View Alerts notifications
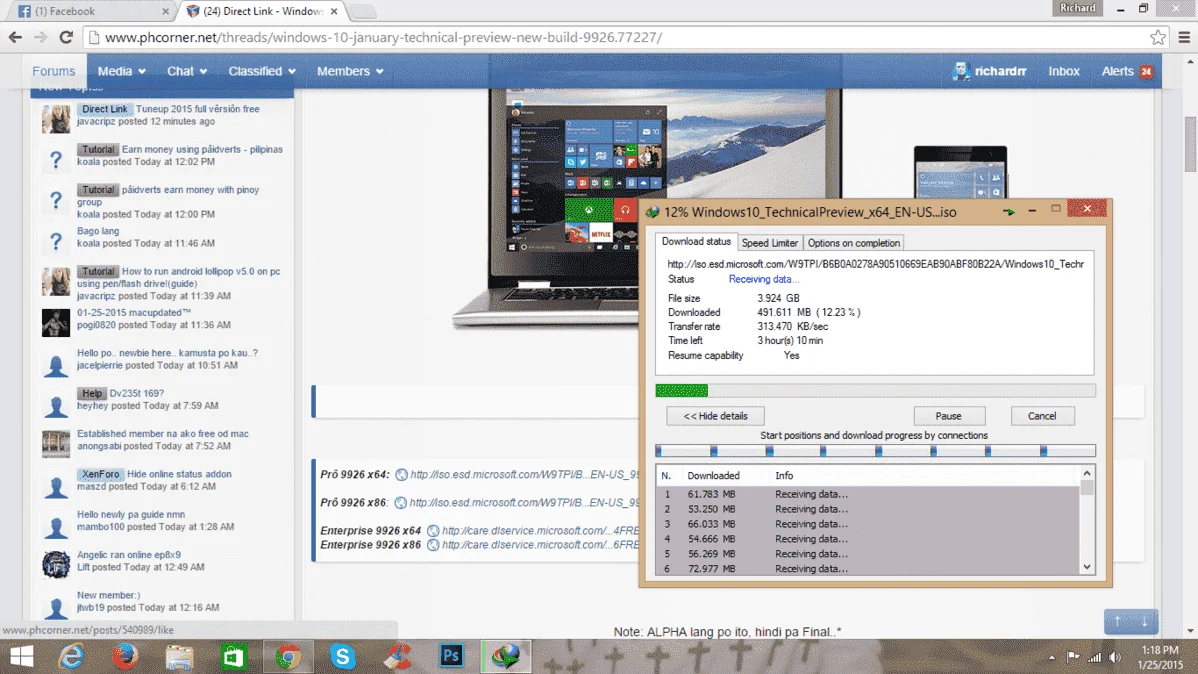The height and width of the screenshot is (674, 1198). pos(1126,71)
